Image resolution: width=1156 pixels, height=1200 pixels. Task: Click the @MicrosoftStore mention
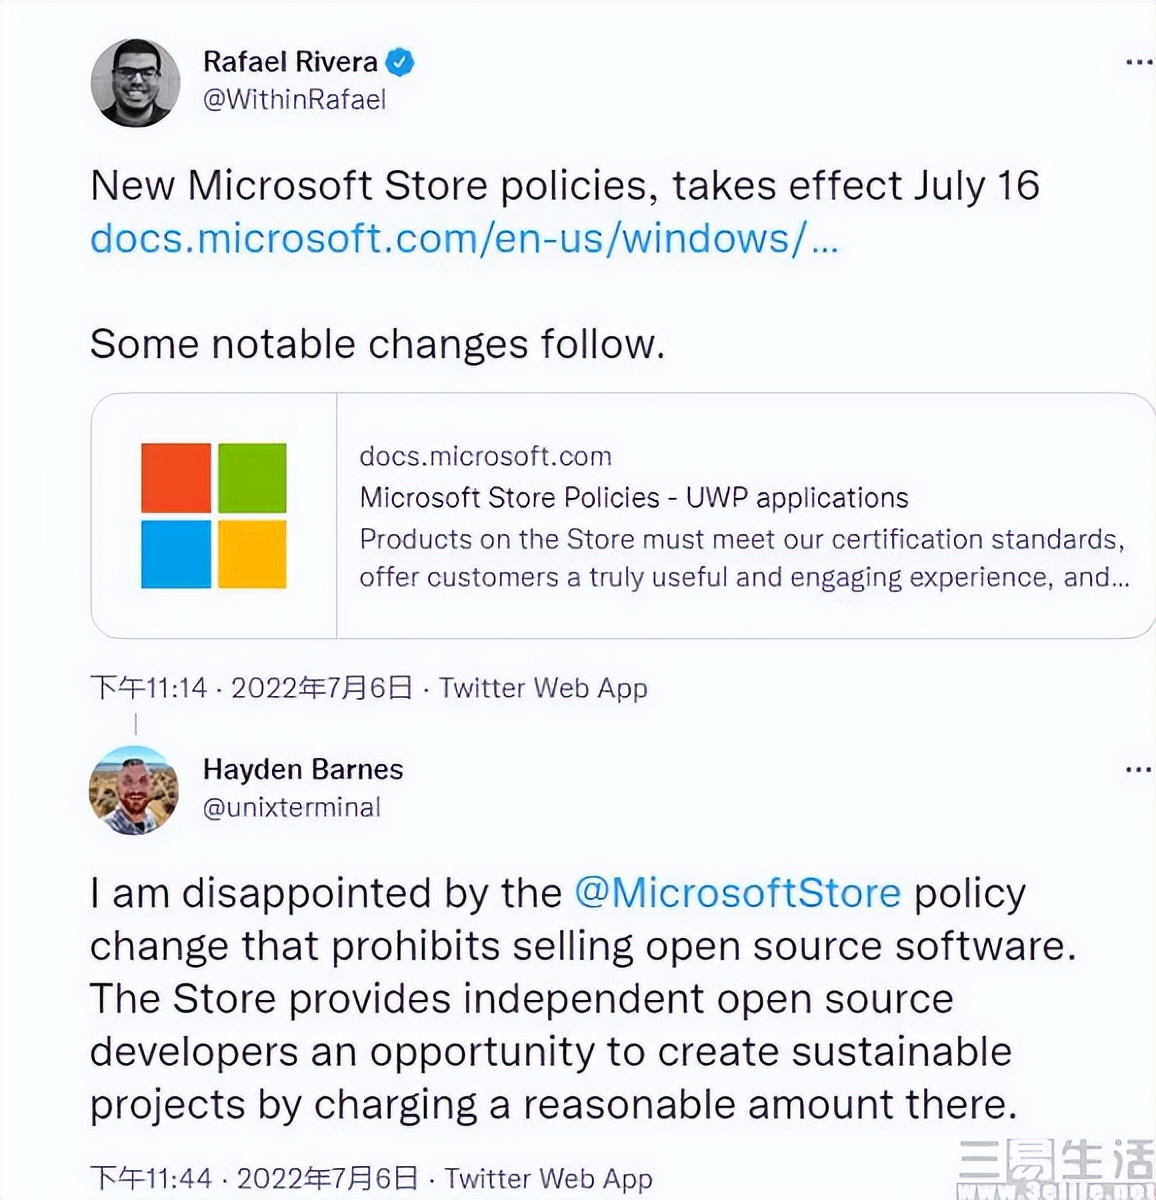point(737,893)
